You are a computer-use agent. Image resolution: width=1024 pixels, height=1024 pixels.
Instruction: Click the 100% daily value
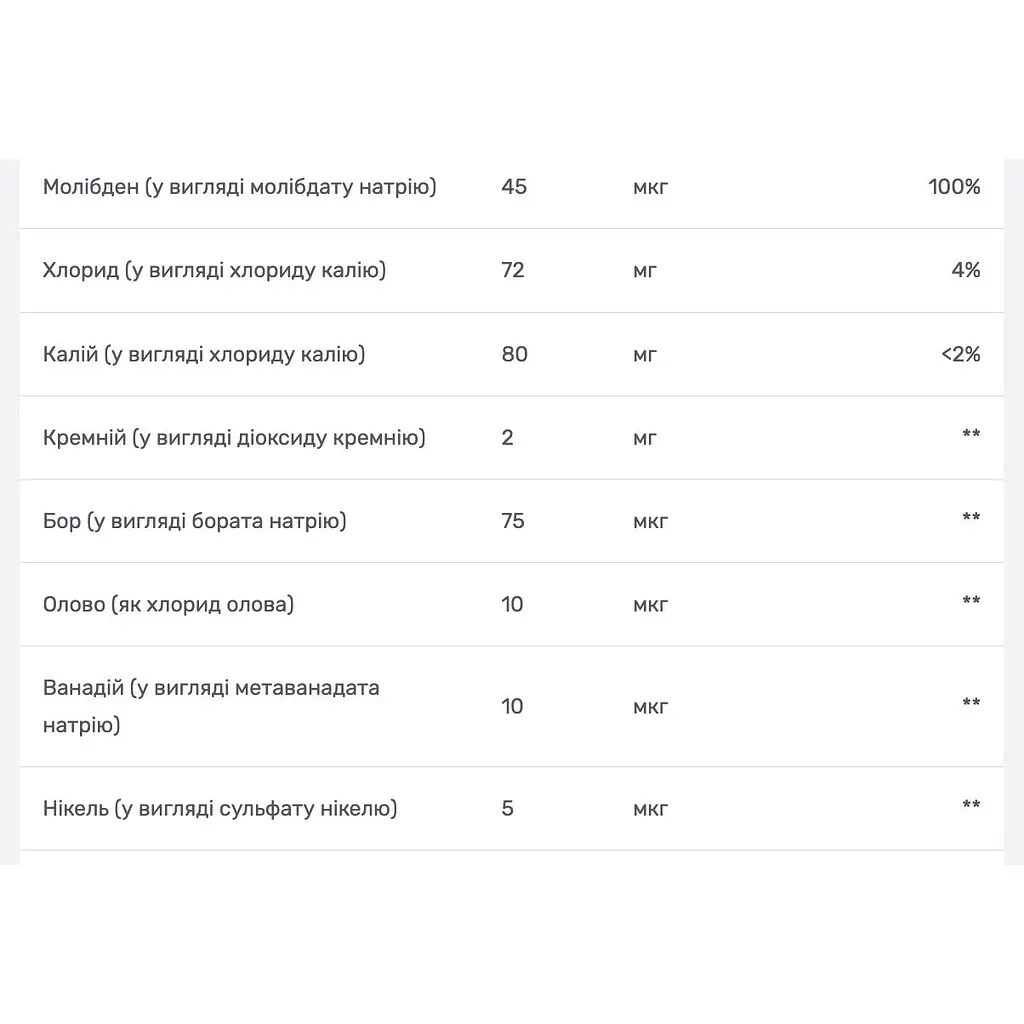[x=954, y=187]
